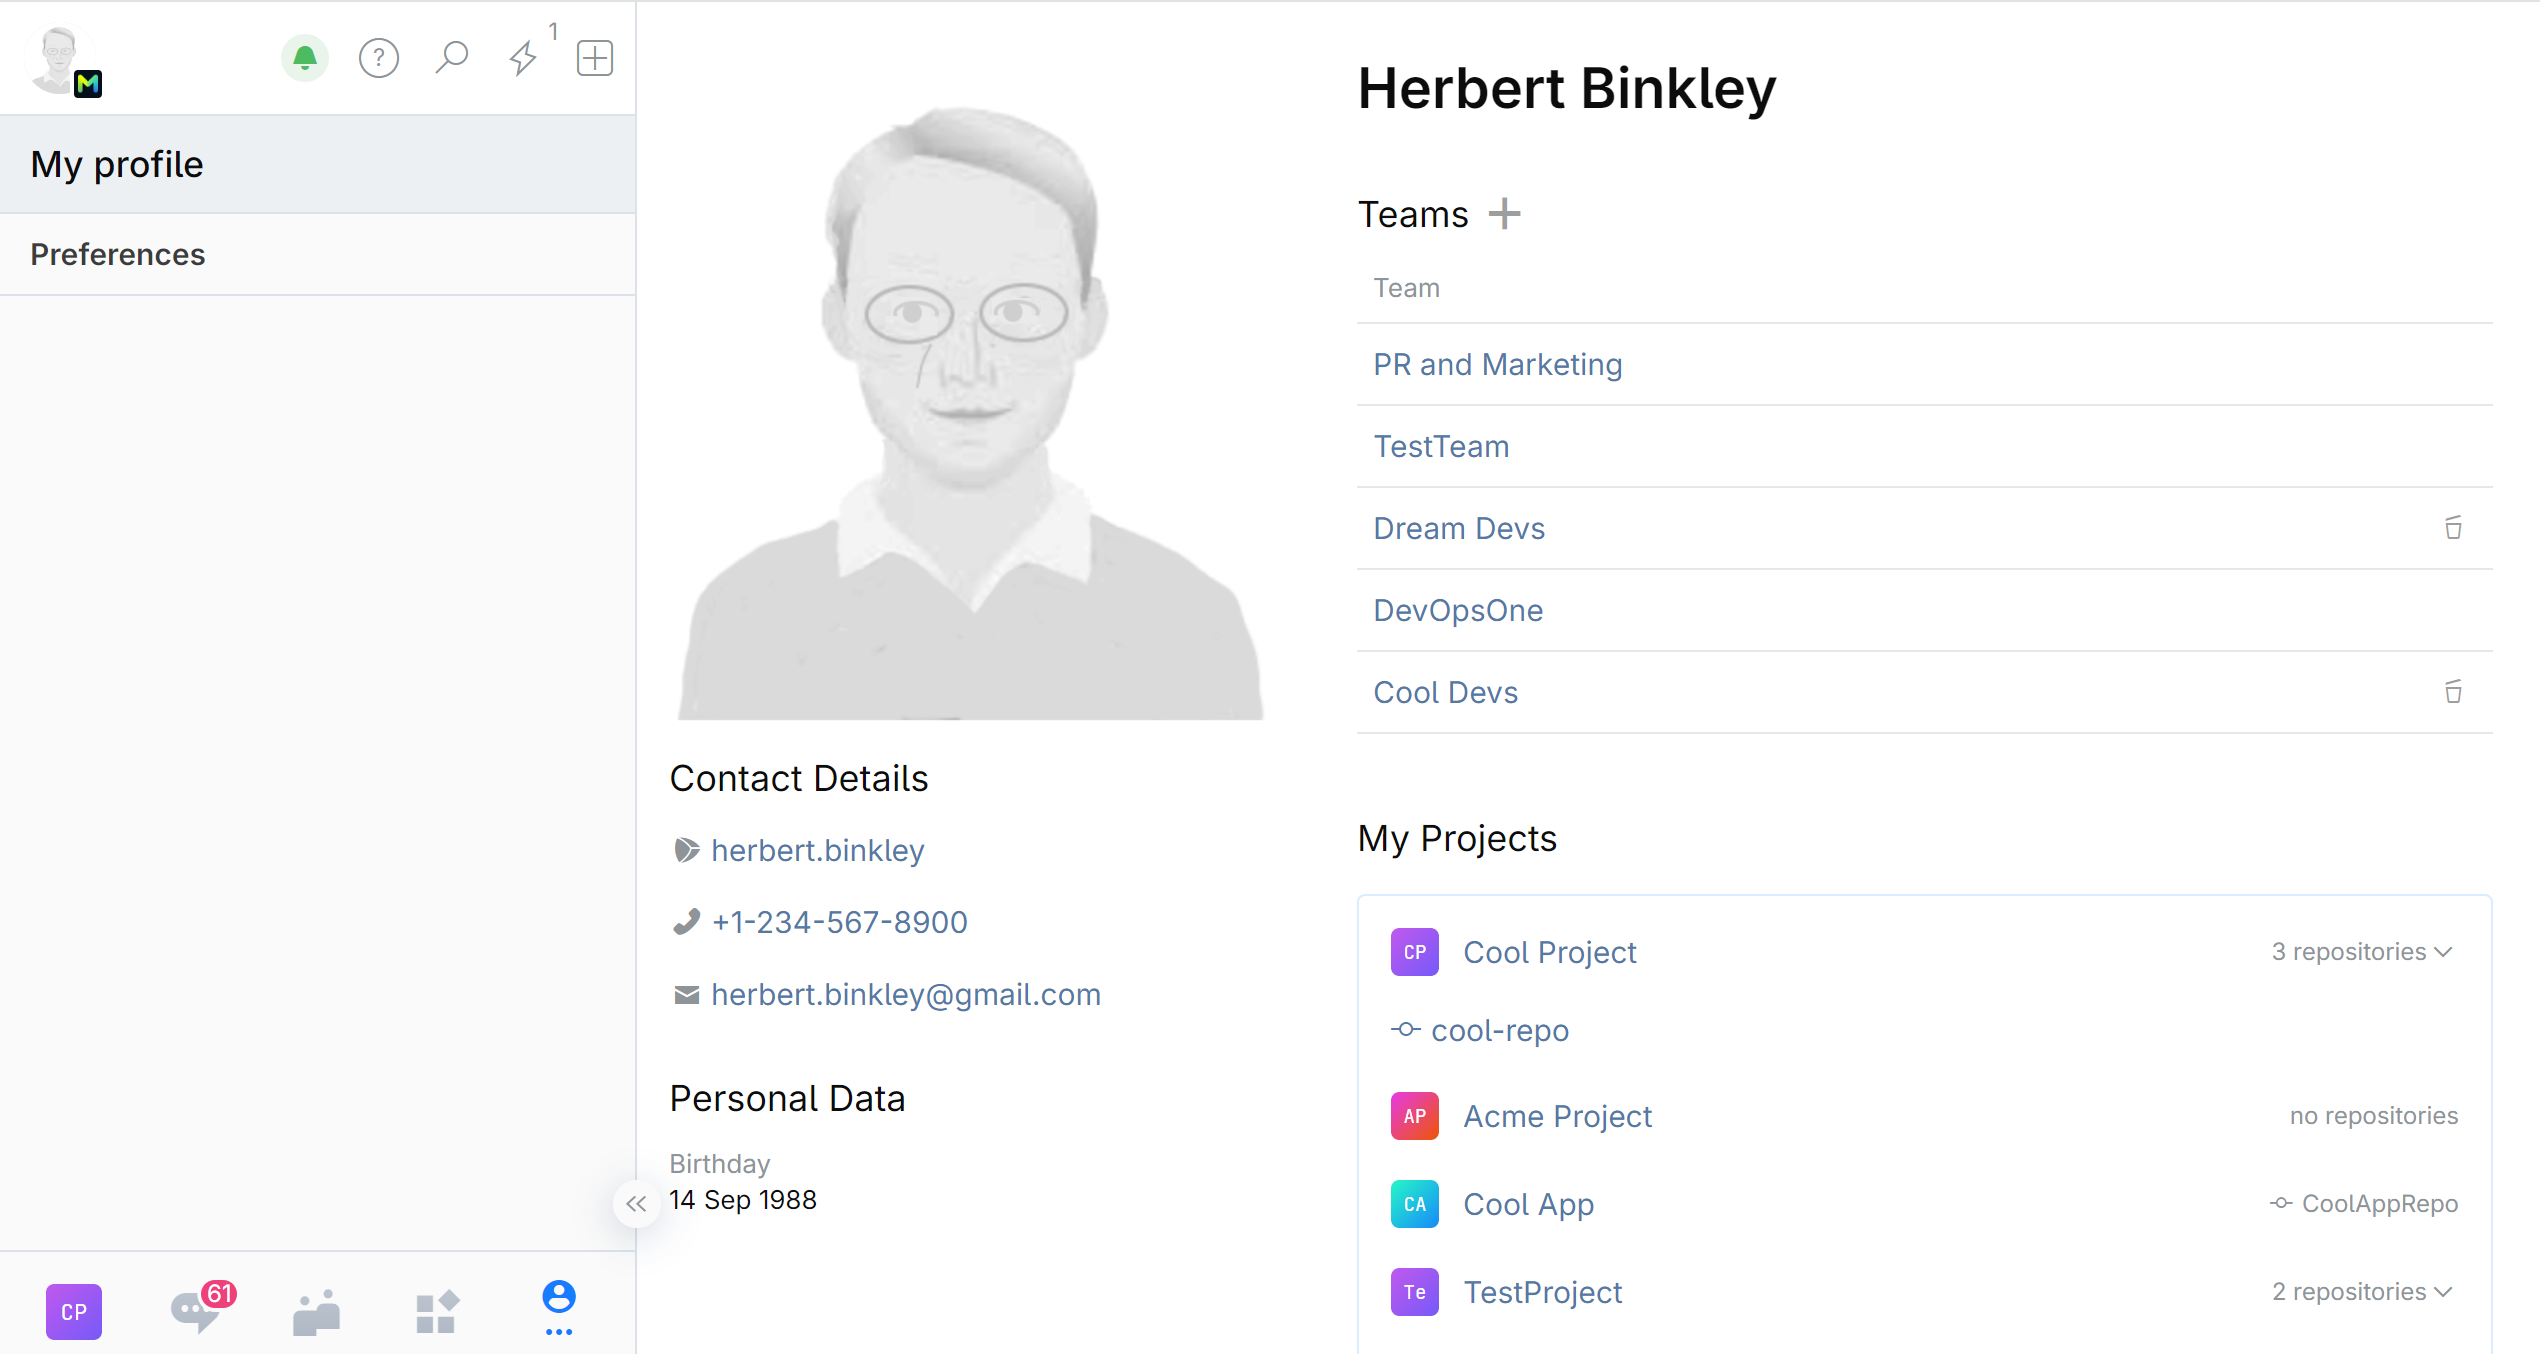This screenshot has width=2540, height=1354.
Task: Open the lightning bolt quick actions icon
Action: click(523, 57)
